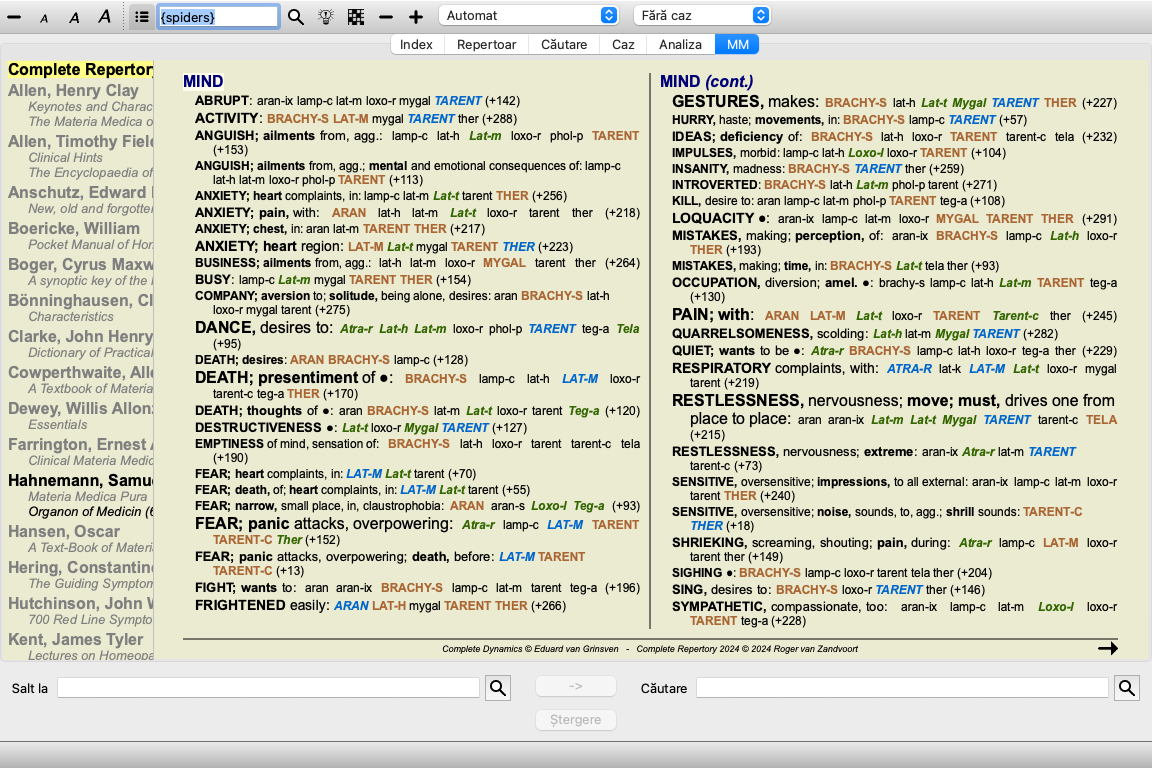The image size is (1152, 768).
Task: Click the leftmost minus icon in toolbar
Action: [14, 17]
